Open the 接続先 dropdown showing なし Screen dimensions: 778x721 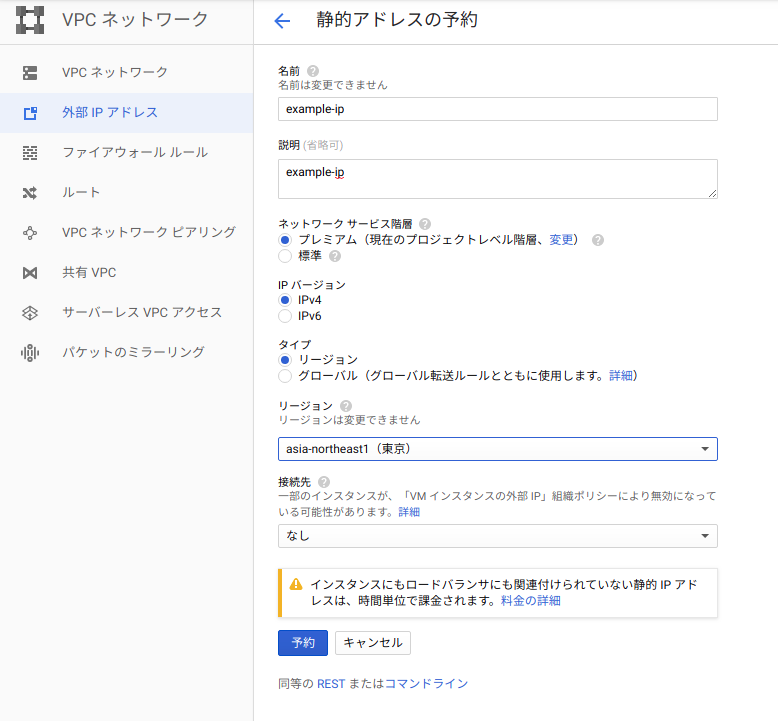click(x=498, y=536)
